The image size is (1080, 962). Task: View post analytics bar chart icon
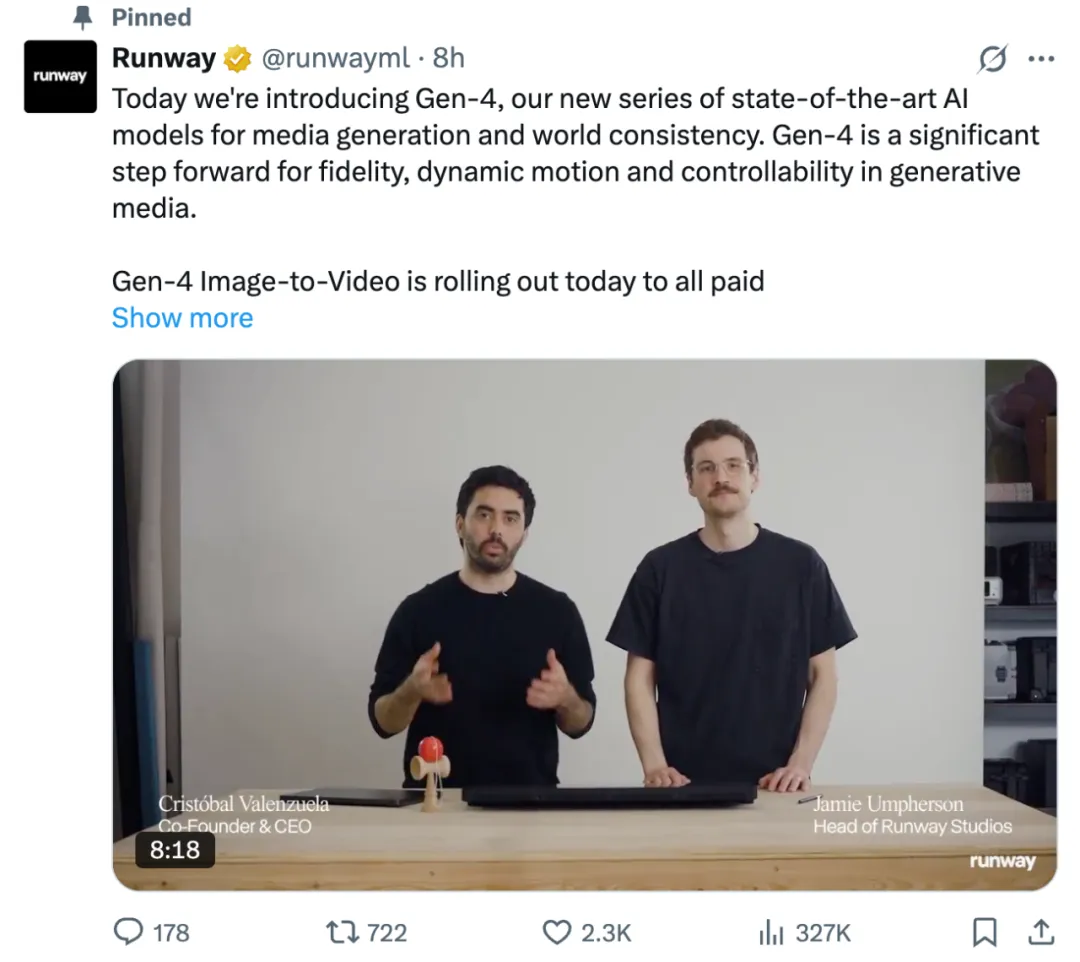click(770, 932)
